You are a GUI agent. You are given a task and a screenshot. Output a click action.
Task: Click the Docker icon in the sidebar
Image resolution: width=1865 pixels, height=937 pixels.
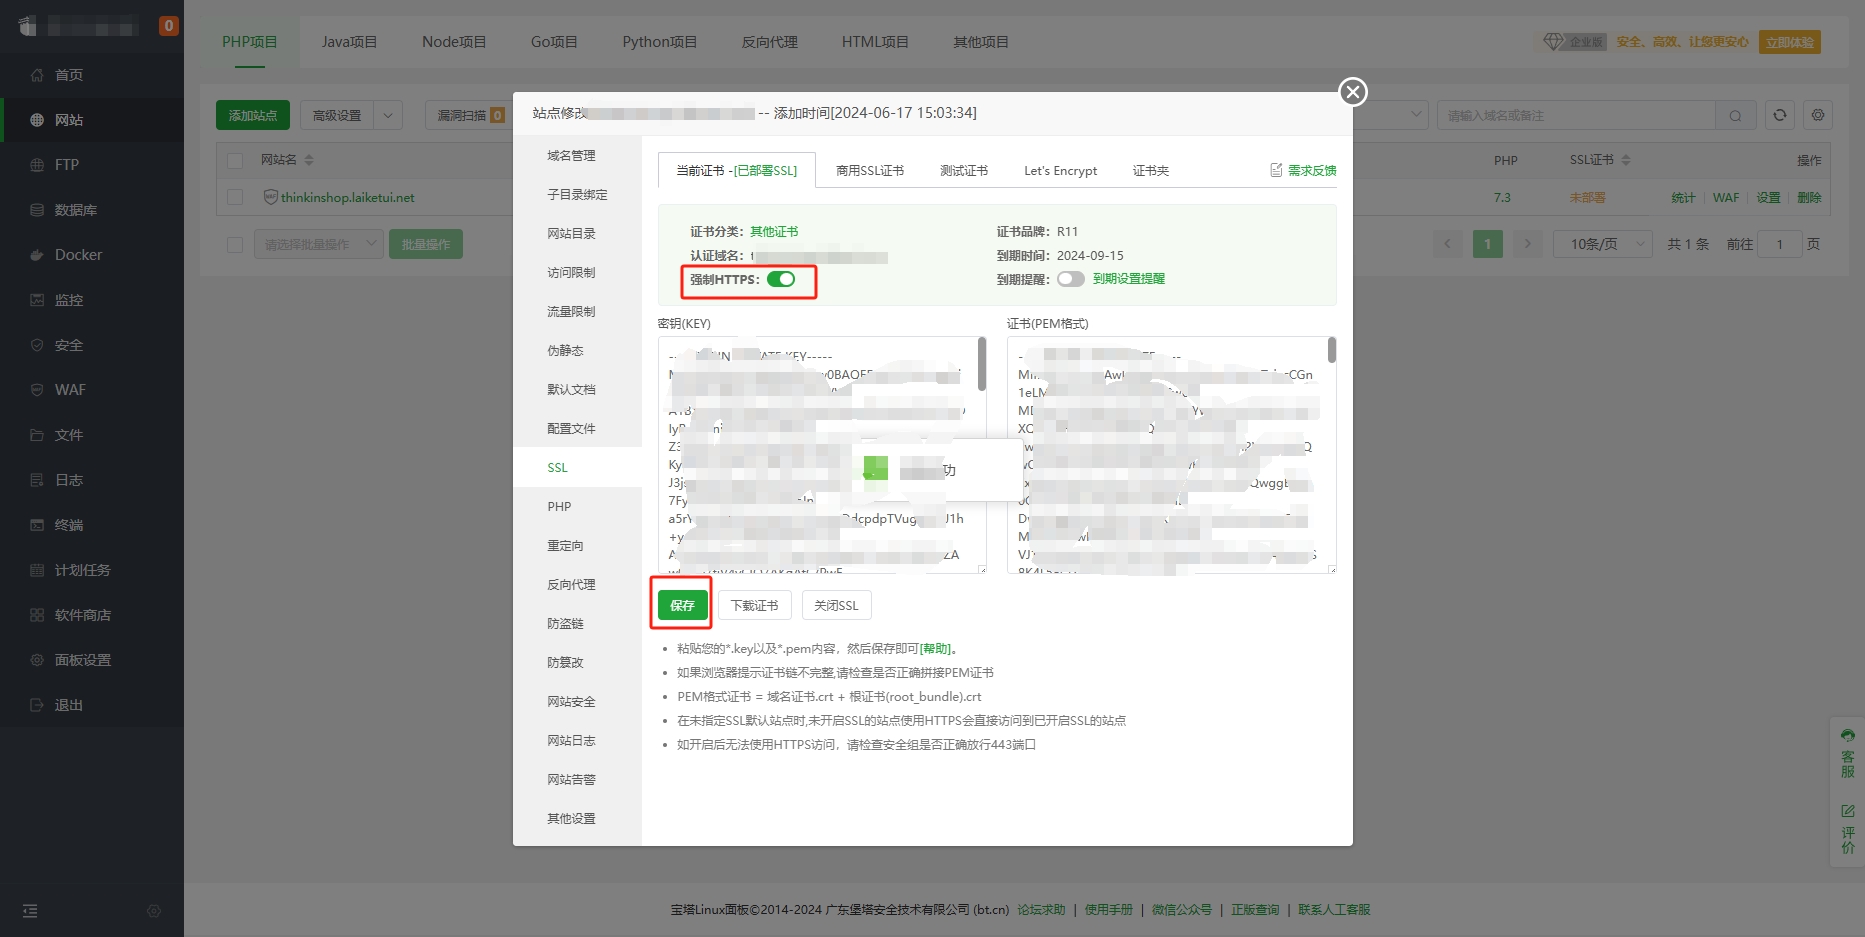[x=37, y=255]
